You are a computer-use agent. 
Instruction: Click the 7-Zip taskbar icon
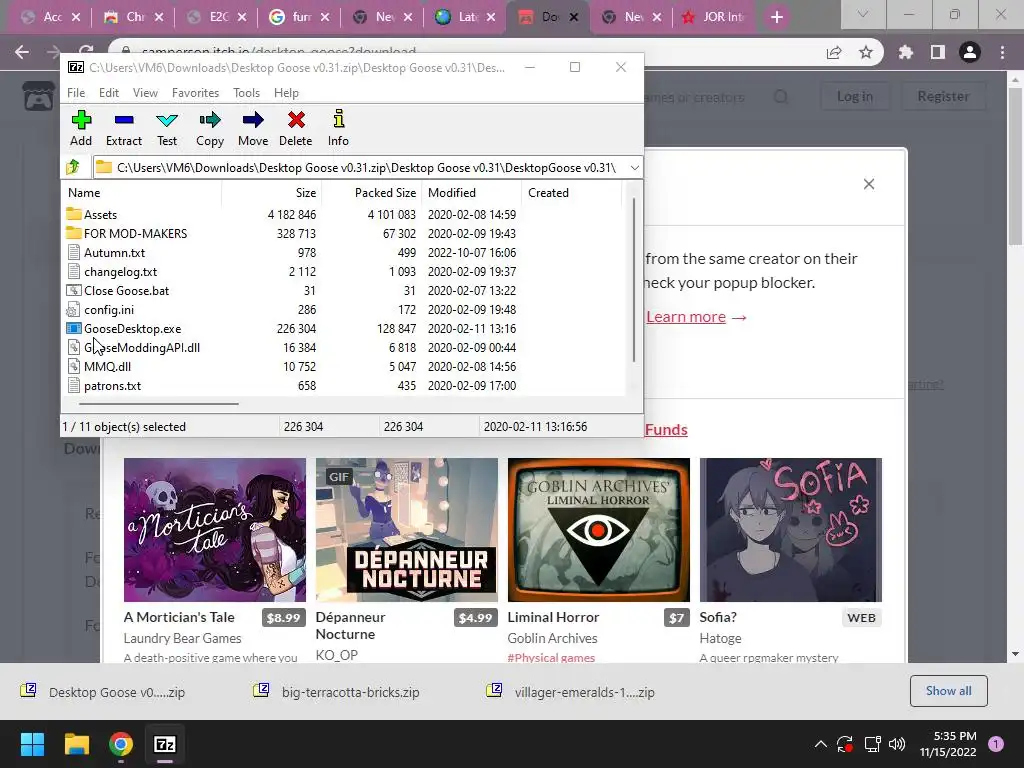(165, 744)
